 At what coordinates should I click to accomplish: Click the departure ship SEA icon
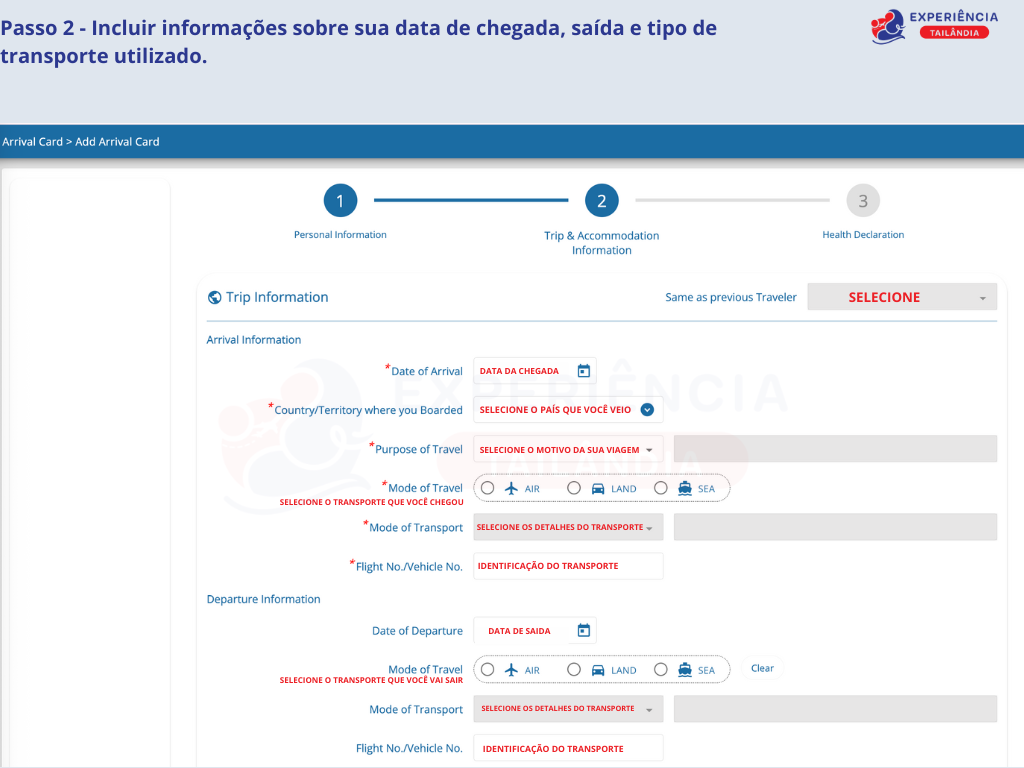[x=685, y=670]
